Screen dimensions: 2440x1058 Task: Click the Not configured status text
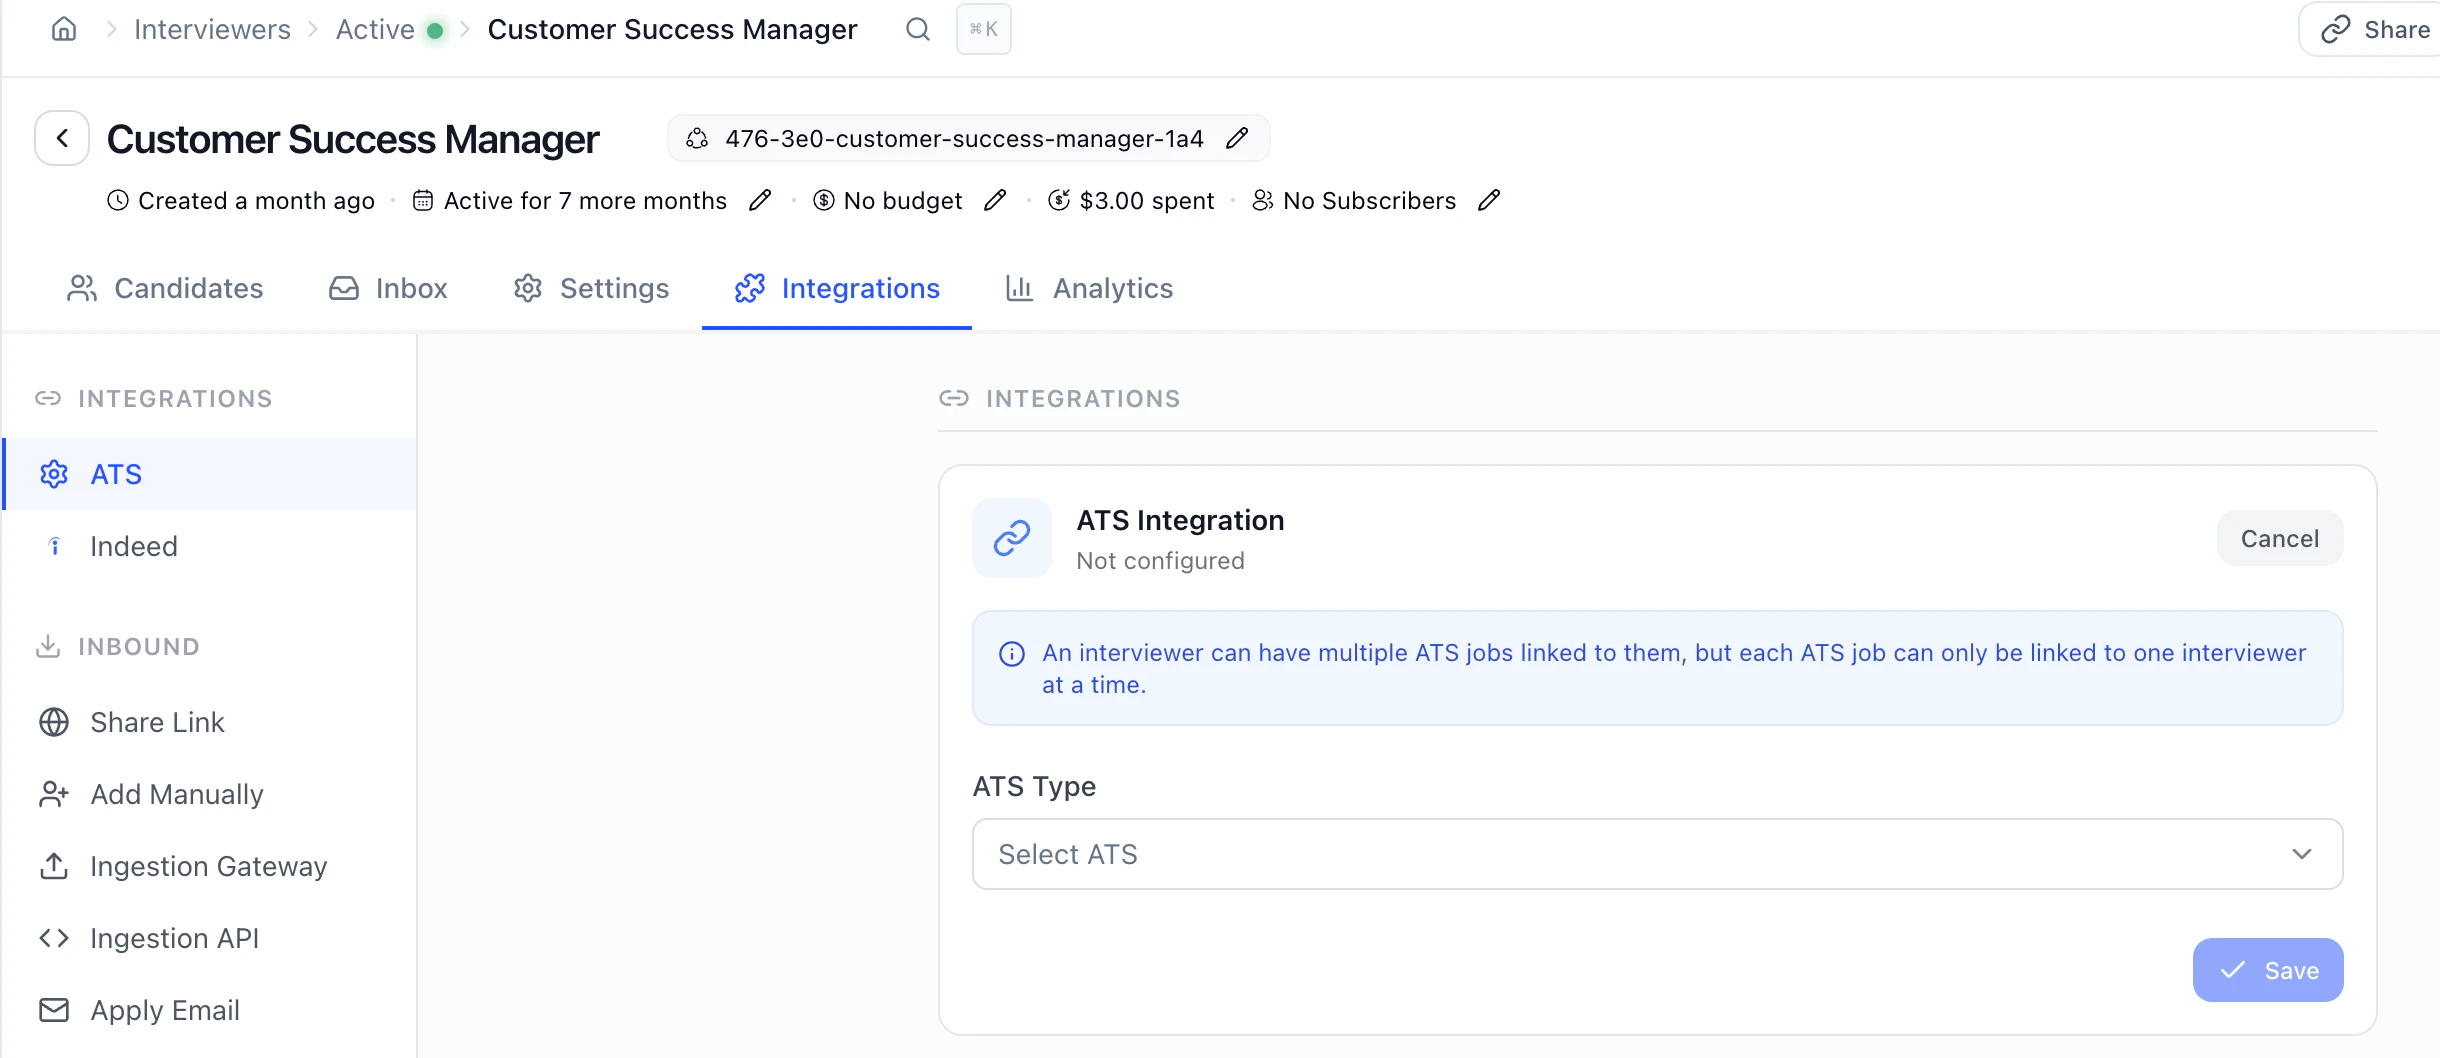[x=1160, y=561]
